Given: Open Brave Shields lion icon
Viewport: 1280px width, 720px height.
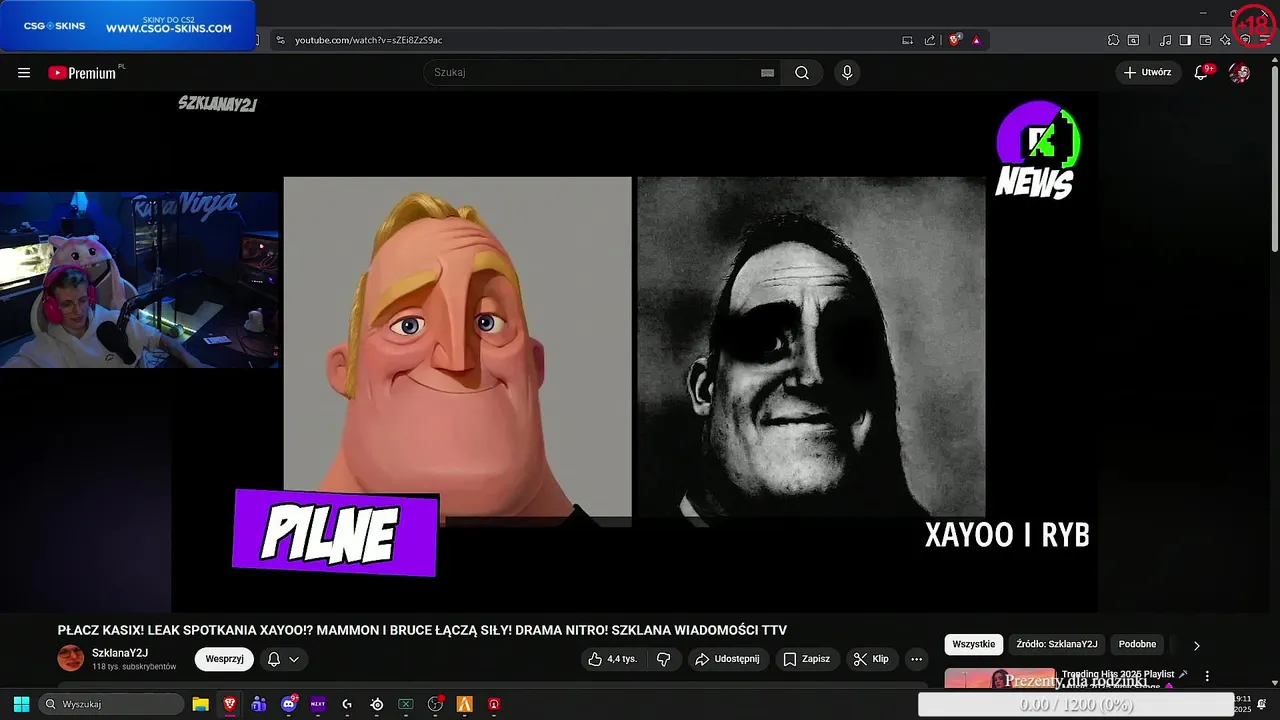Looking at the screenshot, I should pyautogui.click(x=955, y=40).
